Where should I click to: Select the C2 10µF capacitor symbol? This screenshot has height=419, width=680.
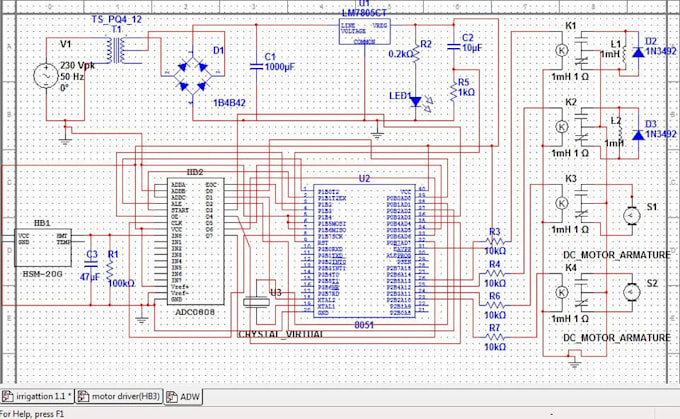(454, 46)
